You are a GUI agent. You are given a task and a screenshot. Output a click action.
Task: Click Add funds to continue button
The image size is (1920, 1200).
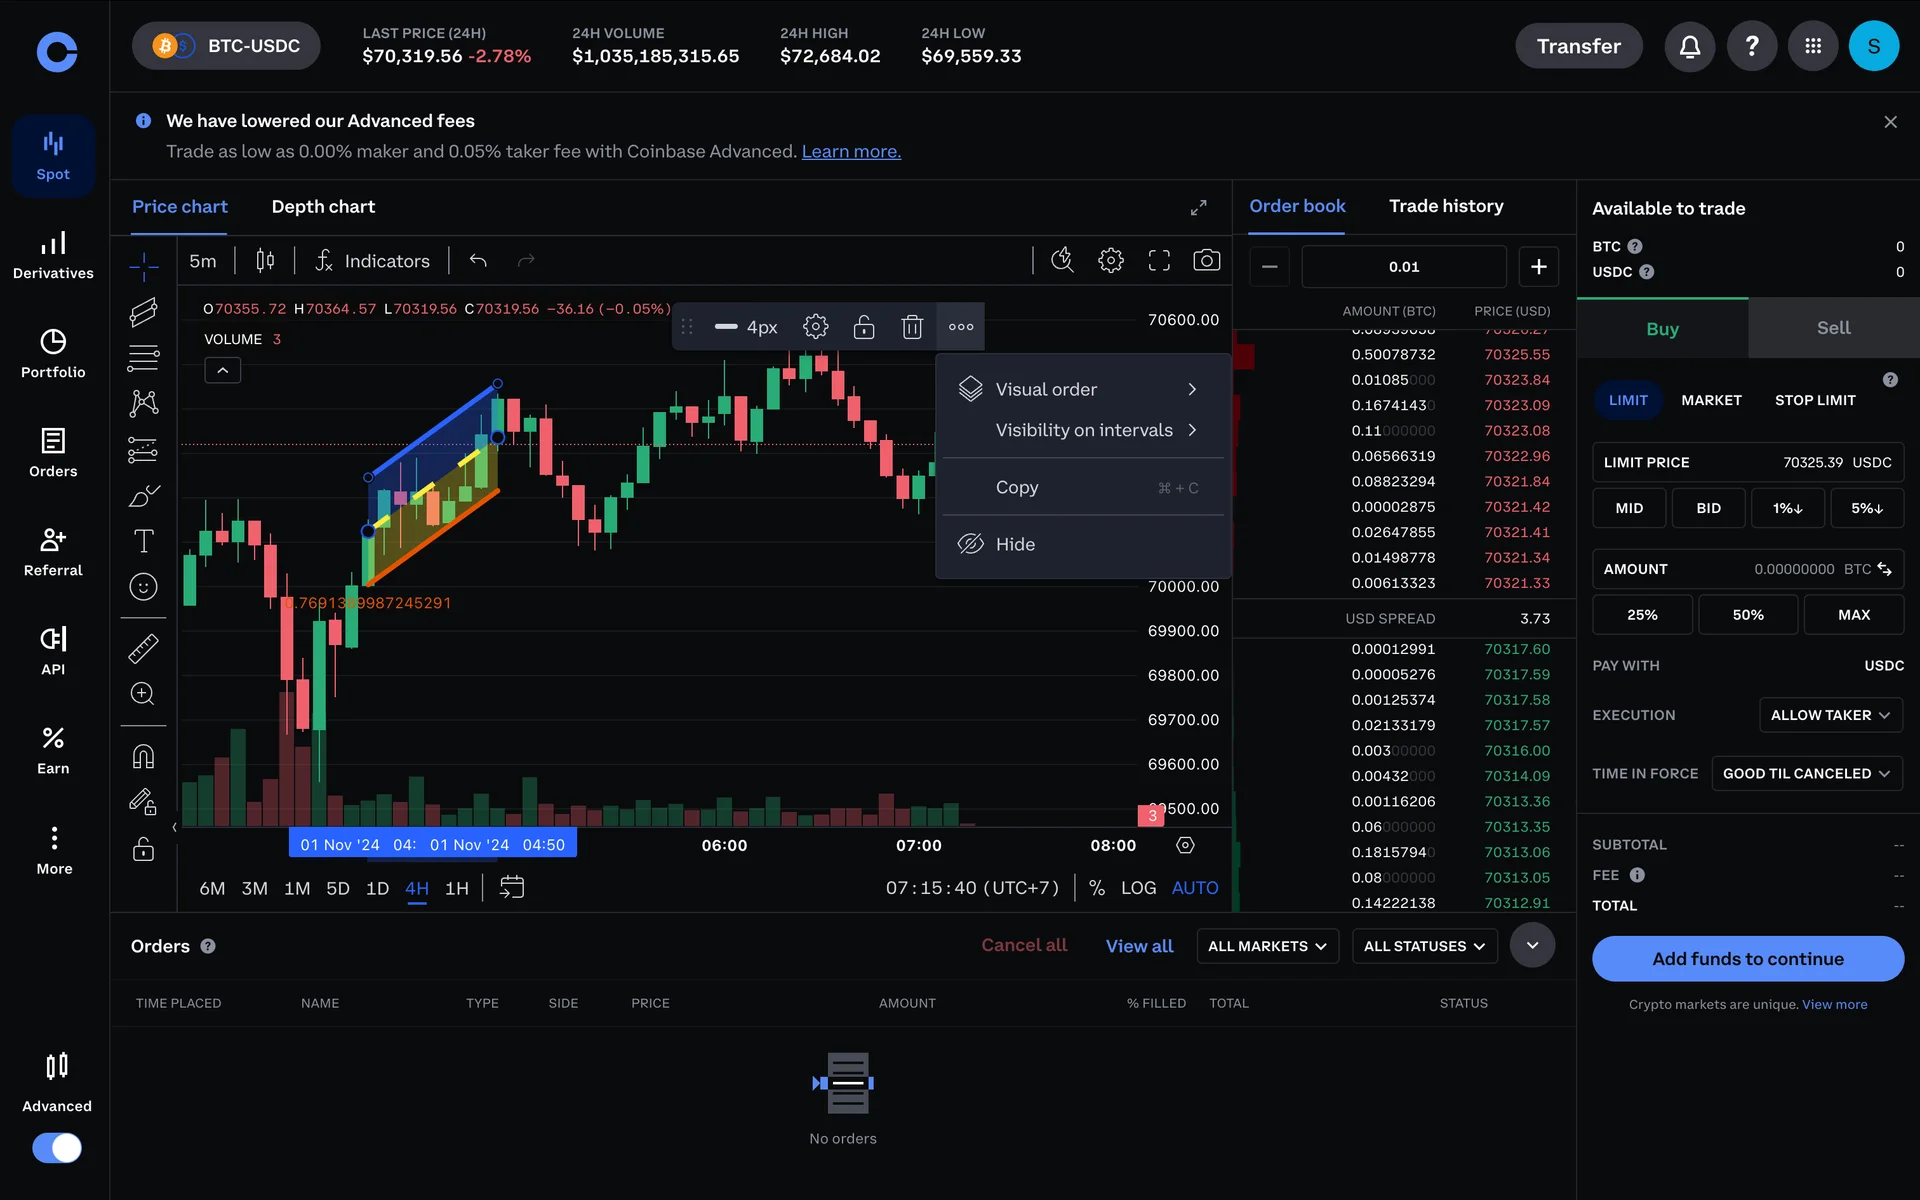click(1747, 959)
